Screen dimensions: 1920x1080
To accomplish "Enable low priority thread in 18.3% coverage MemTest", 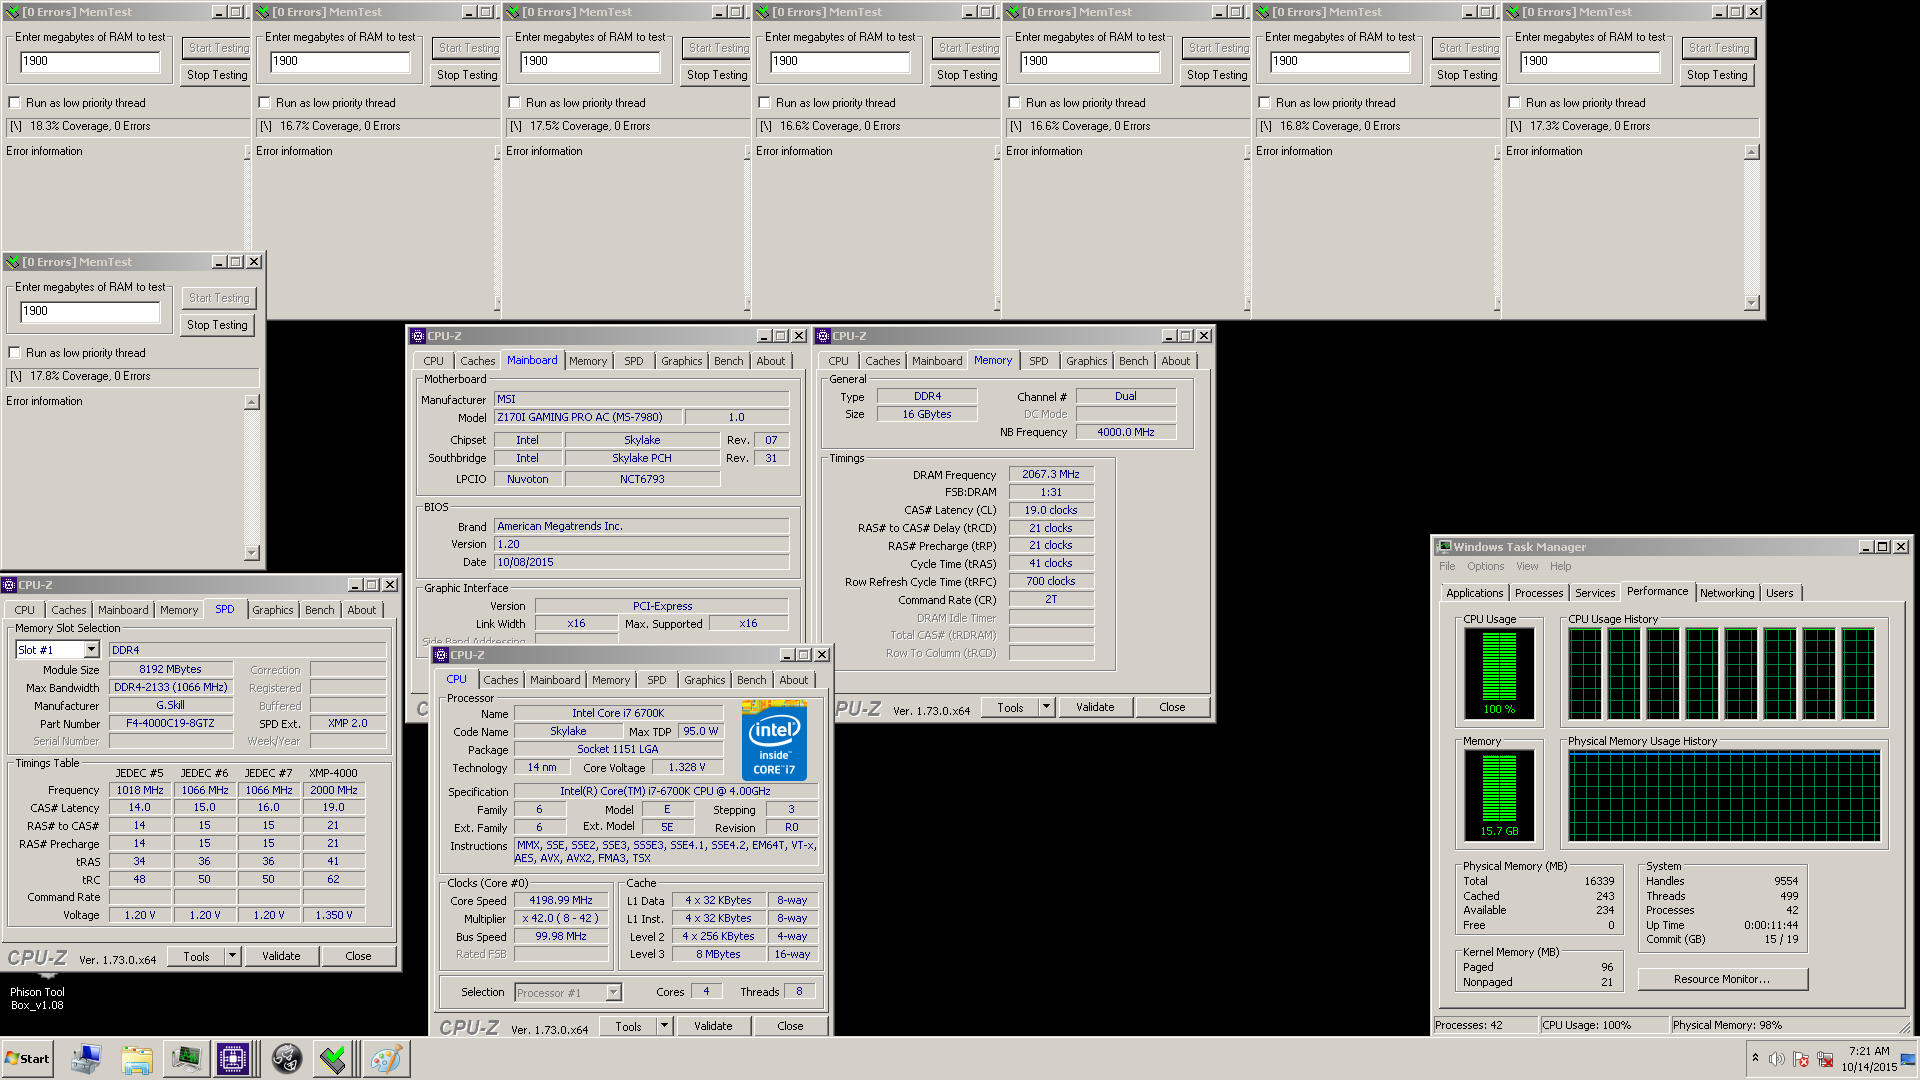I will coord(15,103).
